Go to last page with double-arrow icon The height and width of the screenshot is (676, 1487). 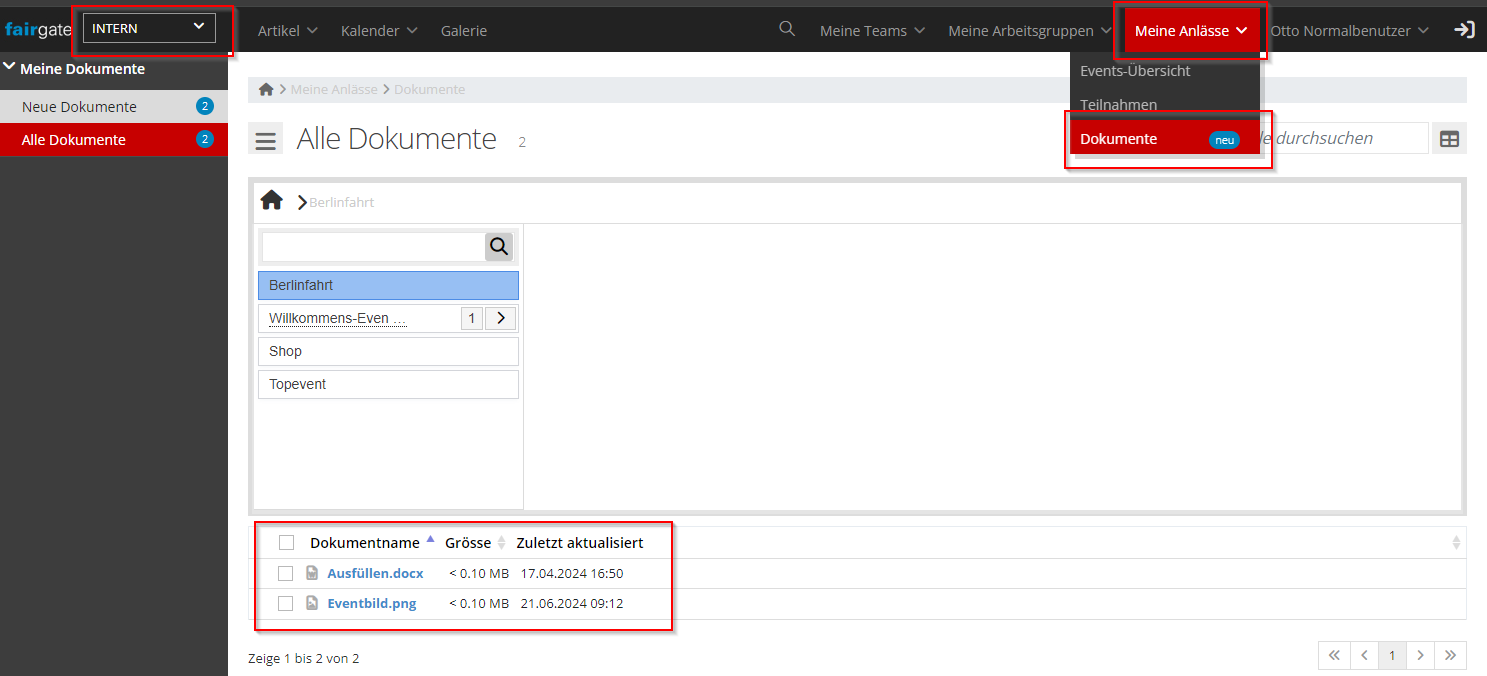(x=1450, y=656)
